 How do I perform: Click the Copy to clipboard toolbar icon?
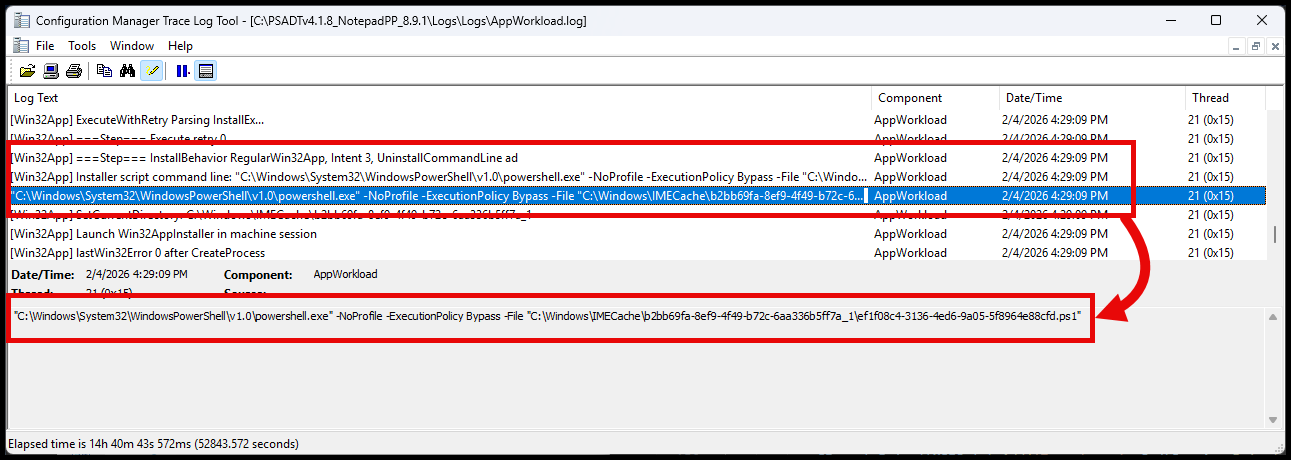click(x=104, y=71)
